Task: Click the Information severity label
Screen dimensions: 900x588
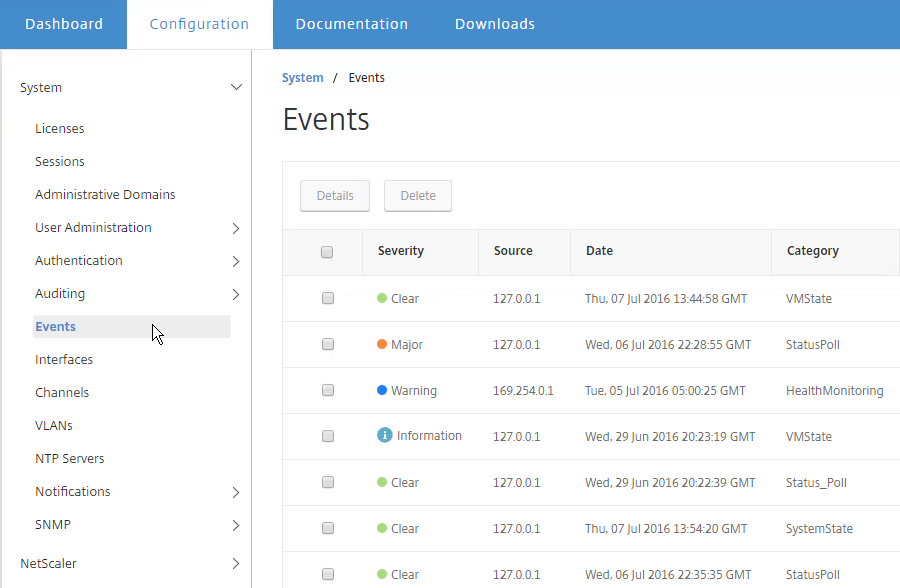Action: 429,436
